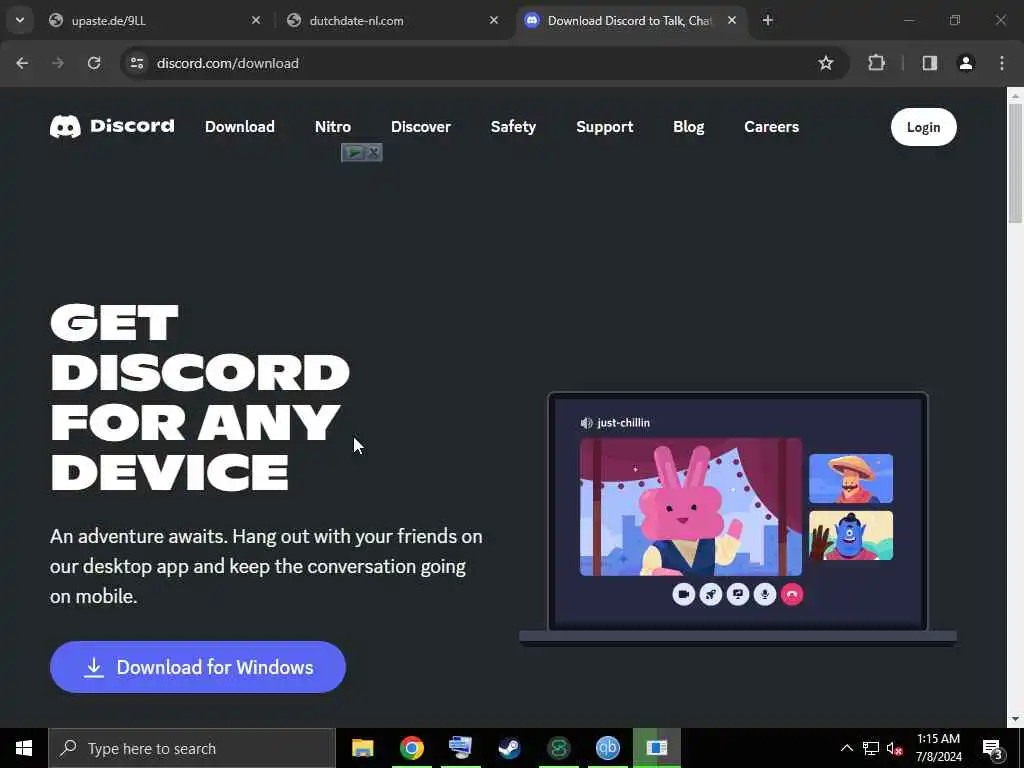
Task: Open the green swirl app on taskbar
Action: point(558,748)
